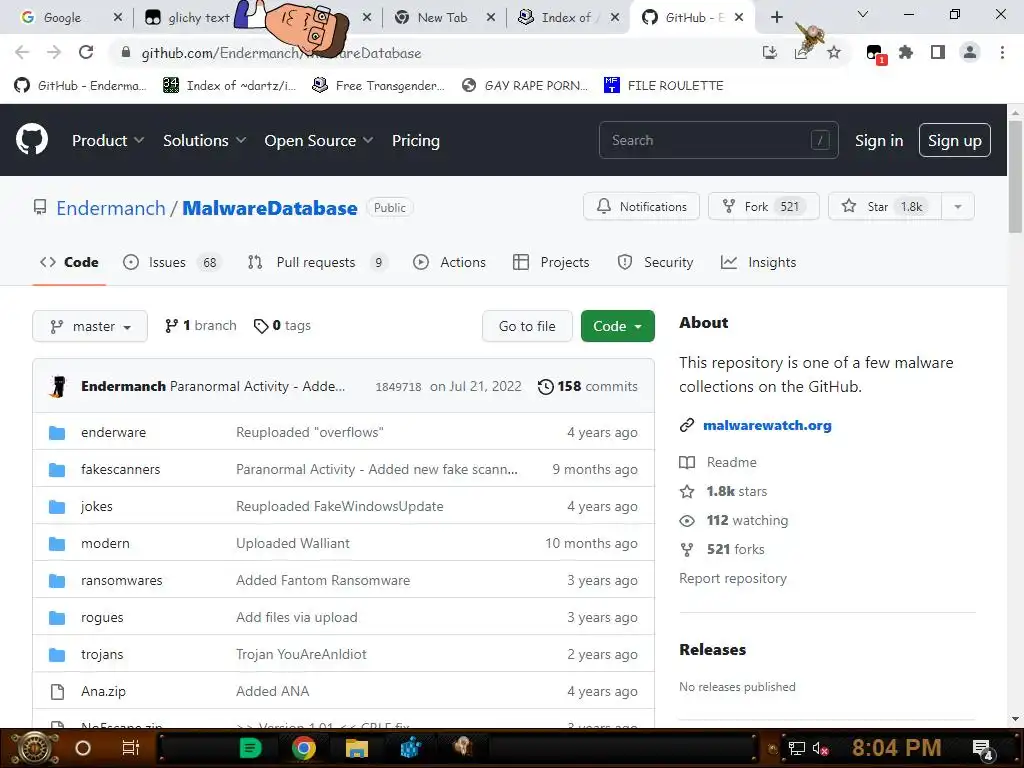Click the Sign up button

coord(955,140)
